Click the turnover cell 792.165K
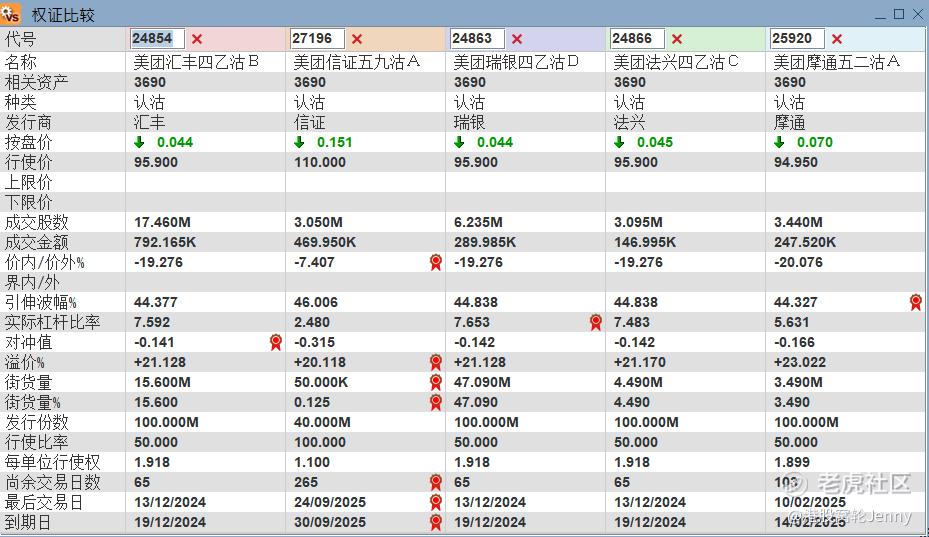 pyautogui.click(x=165, y=242)
